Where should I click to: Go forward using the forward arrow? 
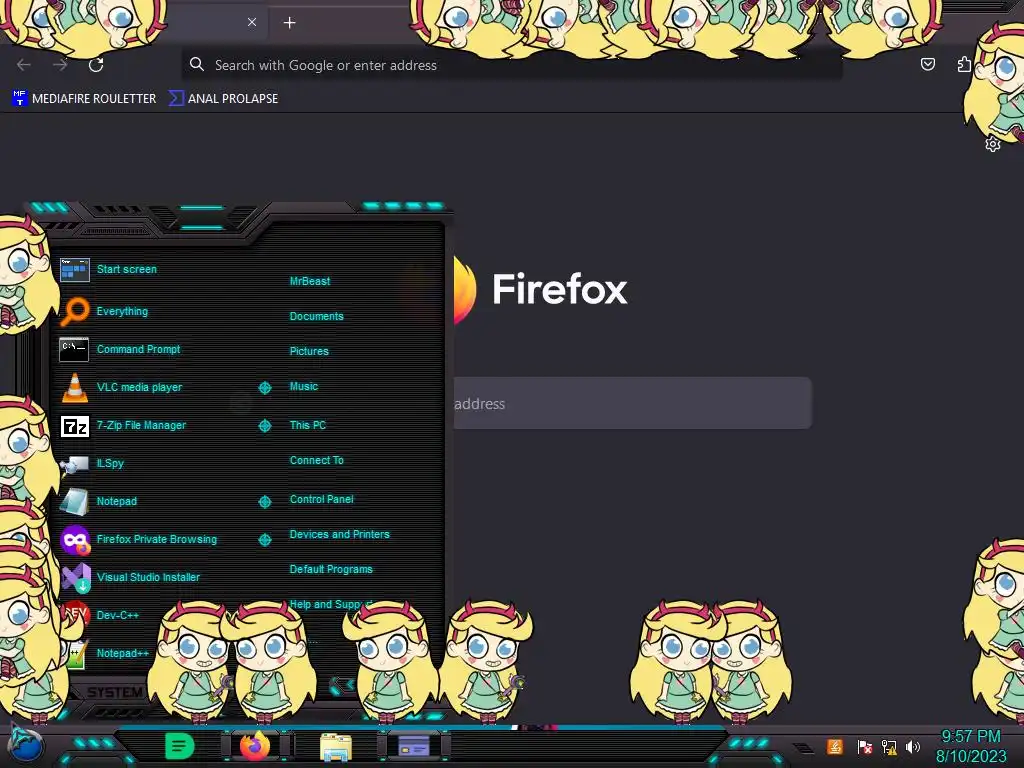(60, 65)
